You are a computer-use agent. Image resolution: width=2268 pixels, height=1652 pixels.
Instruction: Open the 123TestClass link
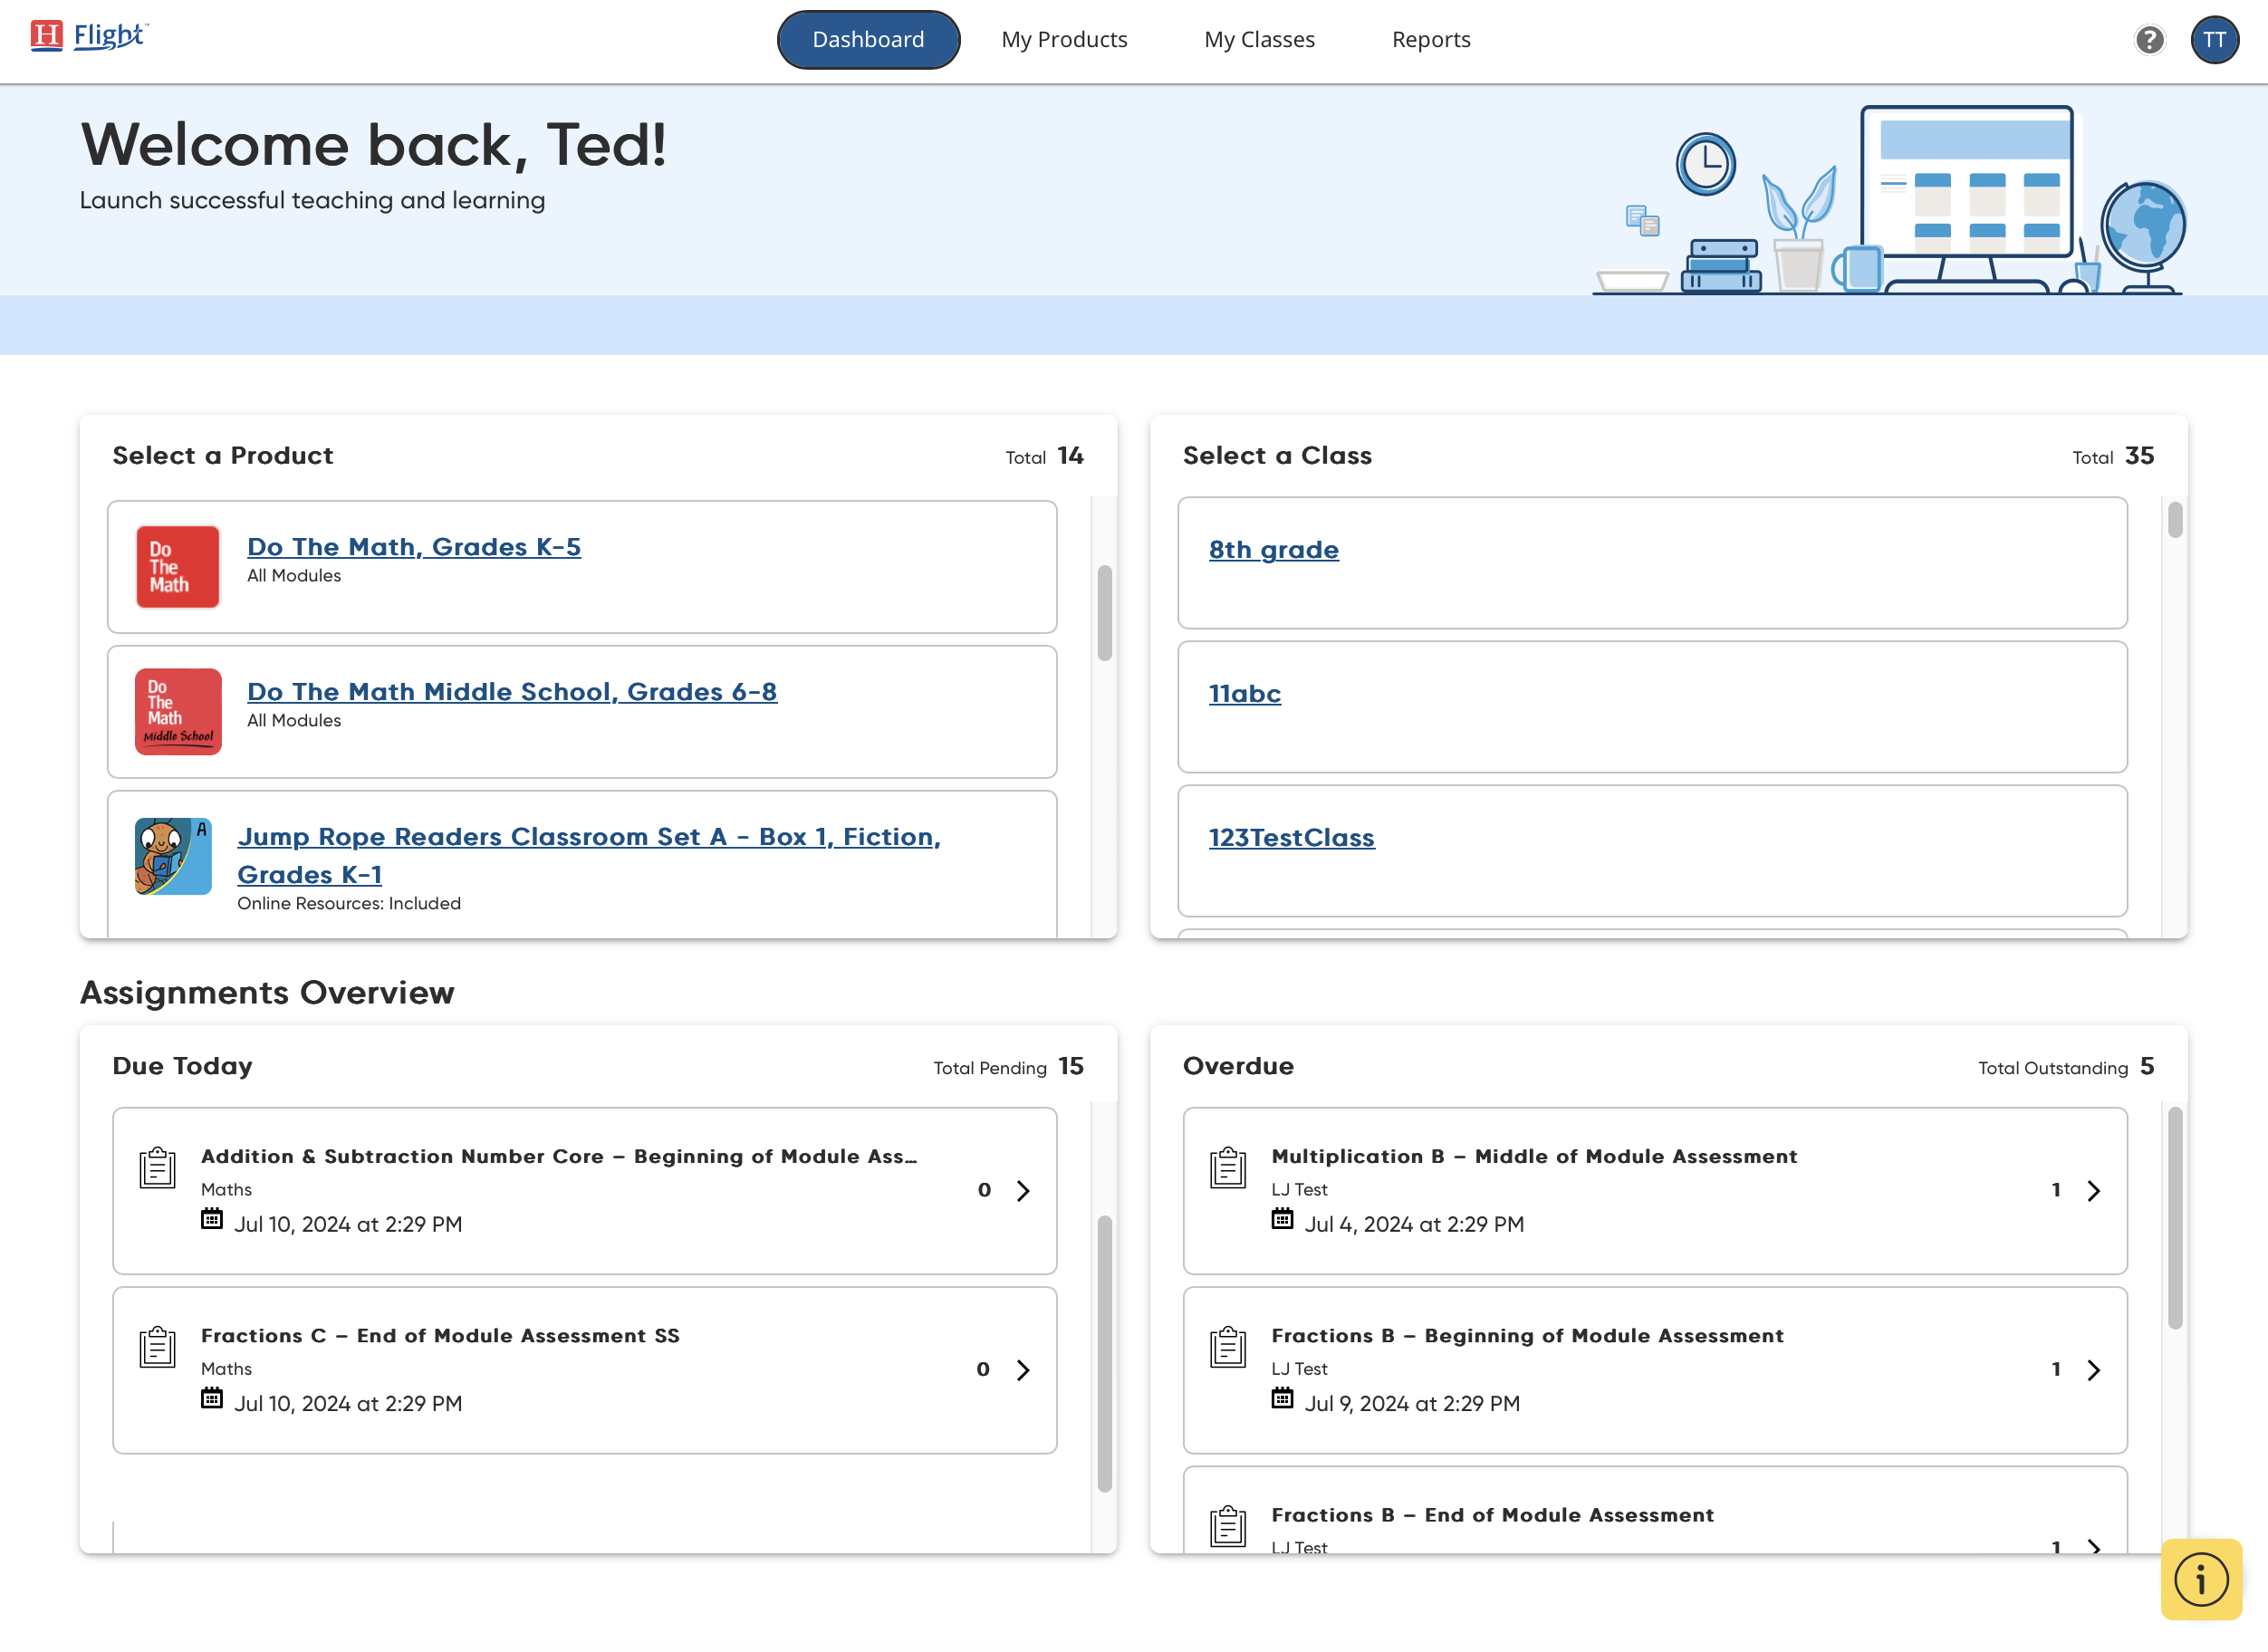[1291, 838]
